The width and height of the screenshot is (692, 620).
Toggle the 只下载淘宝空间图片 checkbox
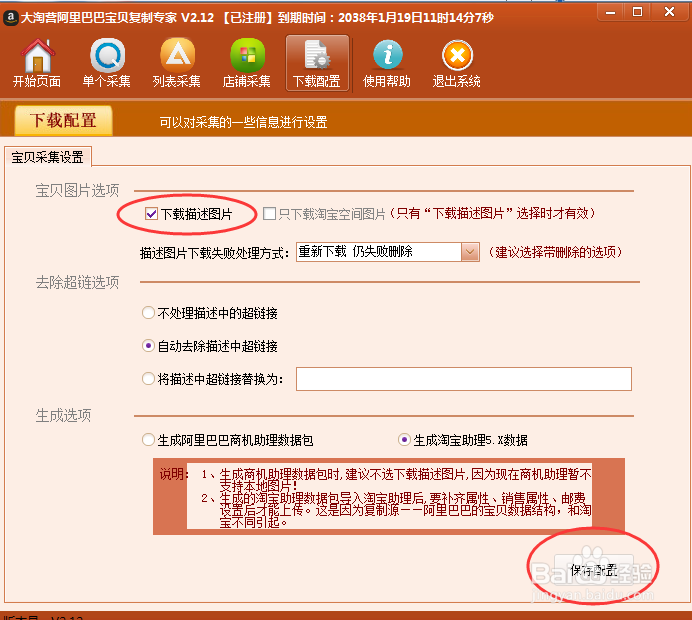pos(269,214)
